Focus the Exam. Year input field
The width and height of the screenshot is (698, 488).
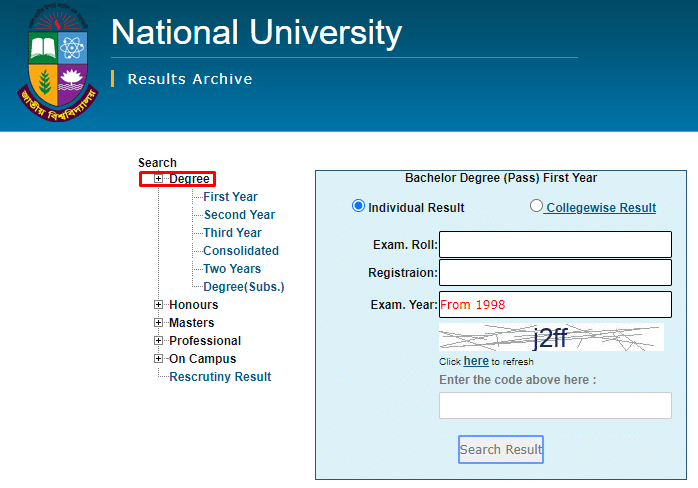pyautogui.click(x=555, y=305)
